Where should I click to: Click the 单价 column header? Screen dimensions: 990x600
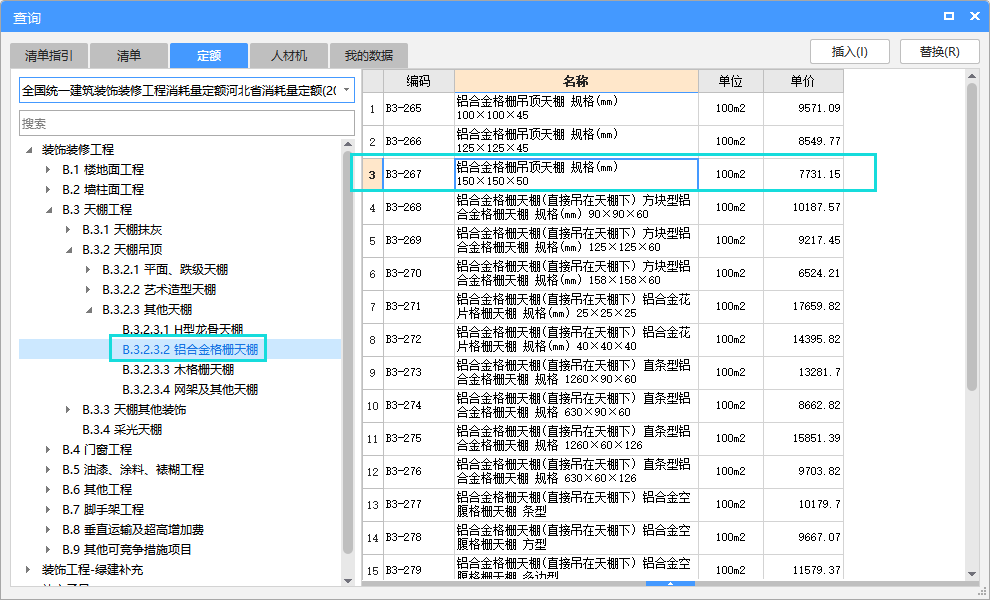(803, 81)
